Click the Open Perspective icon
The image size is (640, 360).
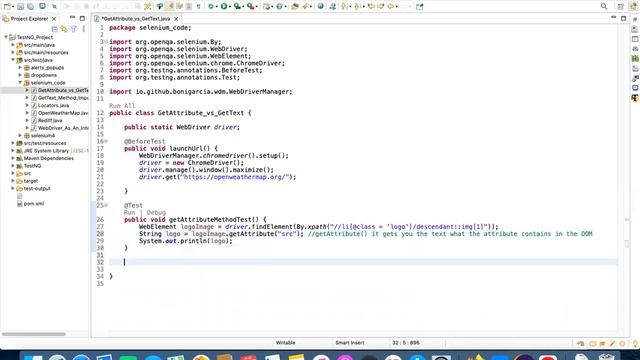tap(620, 7)
